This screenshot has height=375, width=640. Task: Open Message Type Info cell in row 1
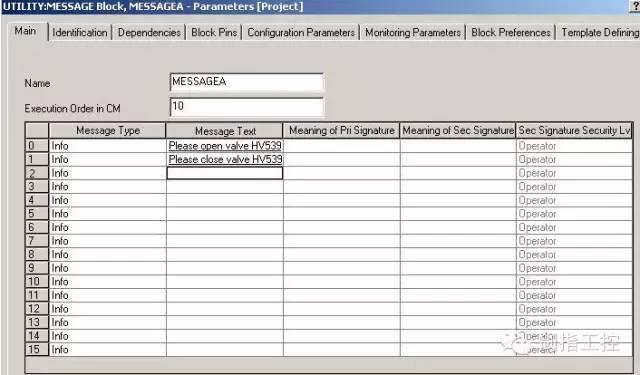tap(108, 160)
